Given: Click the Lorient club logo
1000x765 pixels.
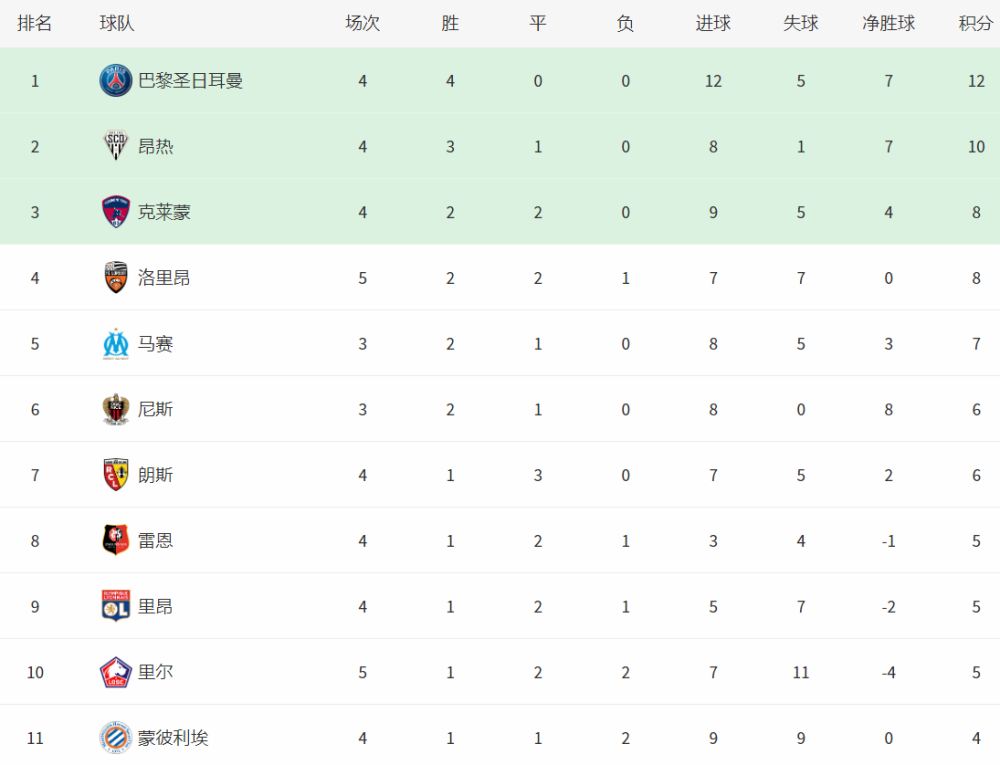Looking at the screenshot, I should click(116, 277).
